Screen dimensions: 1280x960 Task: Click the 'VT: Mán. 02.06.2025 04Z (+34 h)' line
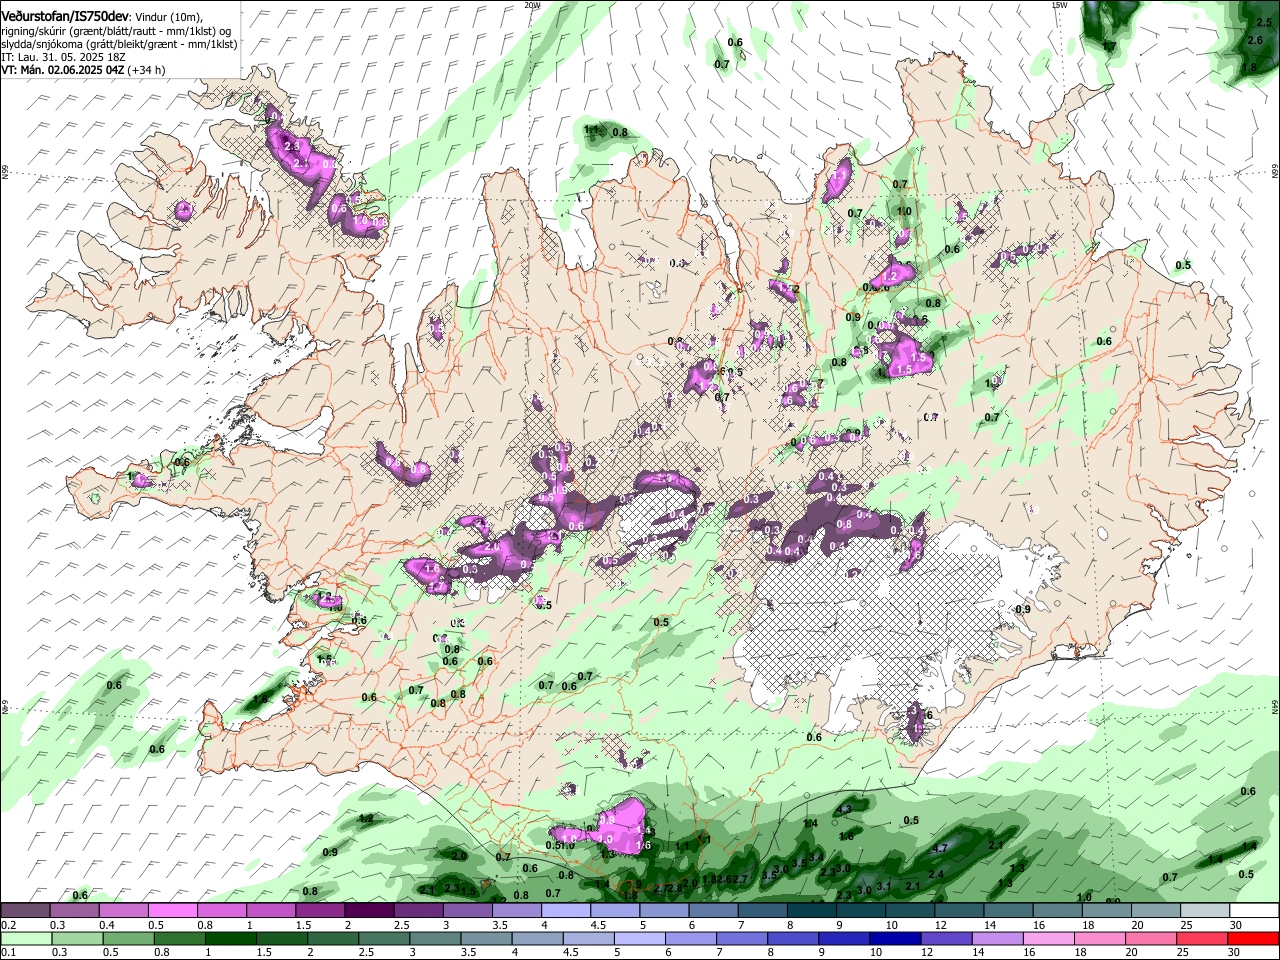click(83, 70)
